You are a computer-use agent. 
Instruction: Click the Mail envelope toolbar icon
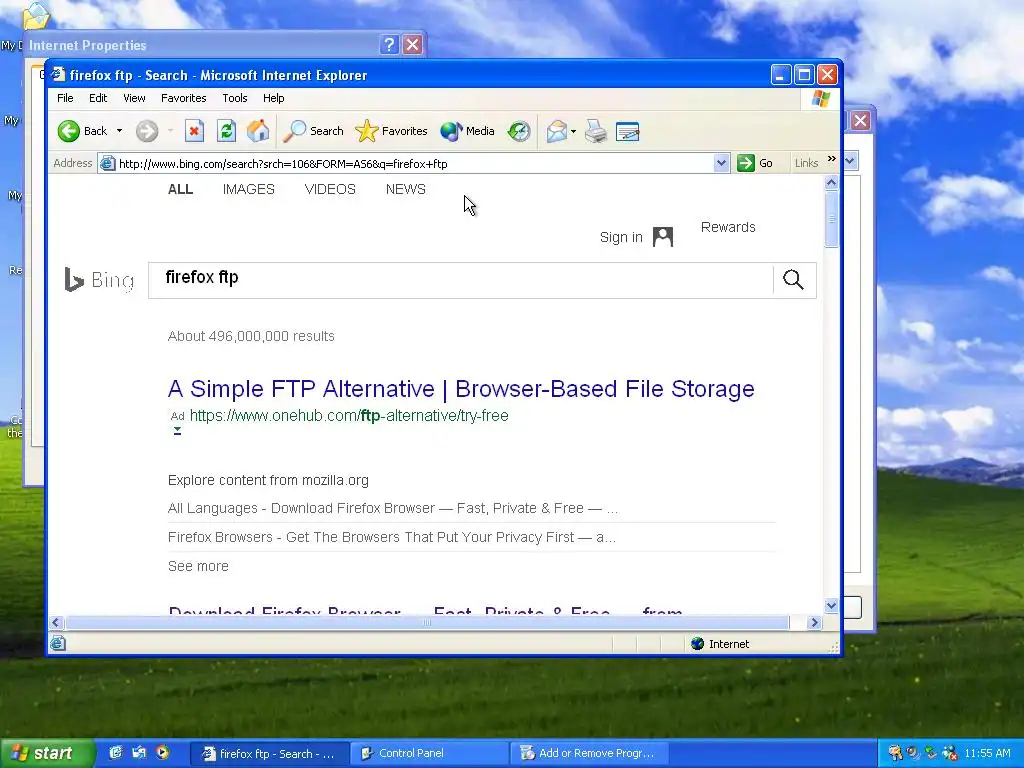[x=556, y=131]
